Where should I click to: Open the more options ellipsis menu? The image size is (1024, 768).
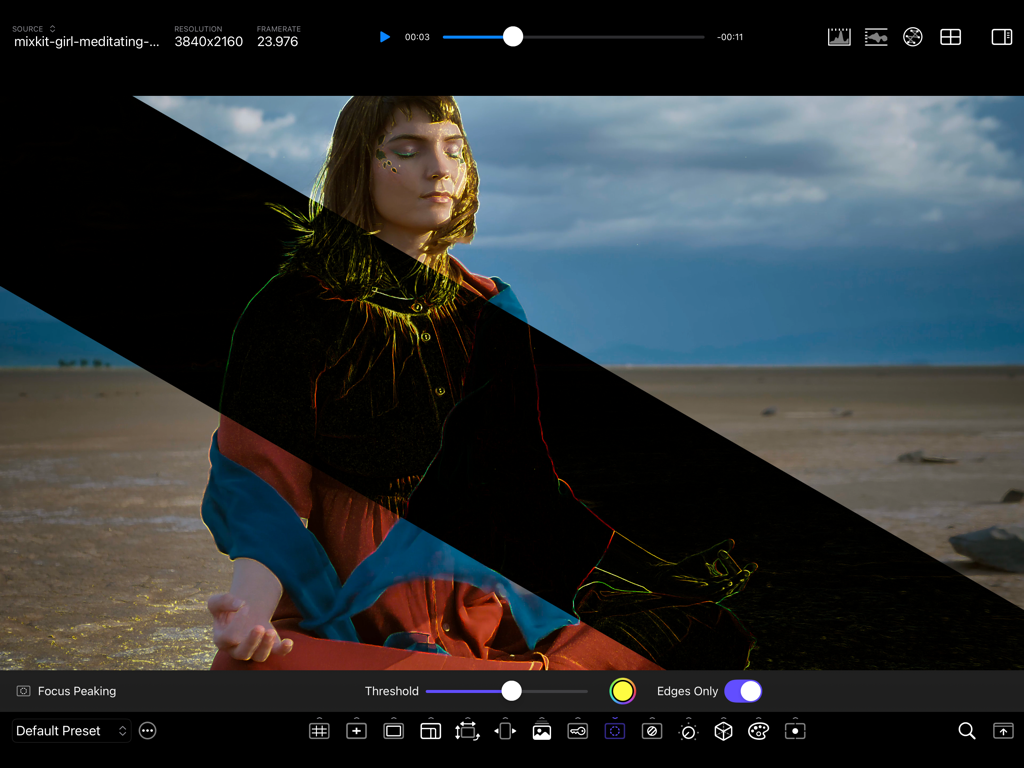coord(147,731)
